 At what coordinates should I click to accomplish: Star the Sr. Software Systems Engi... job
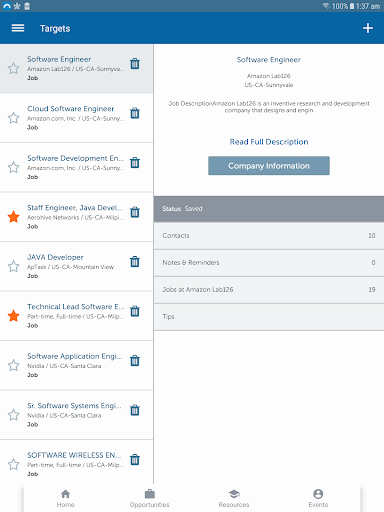14,415
